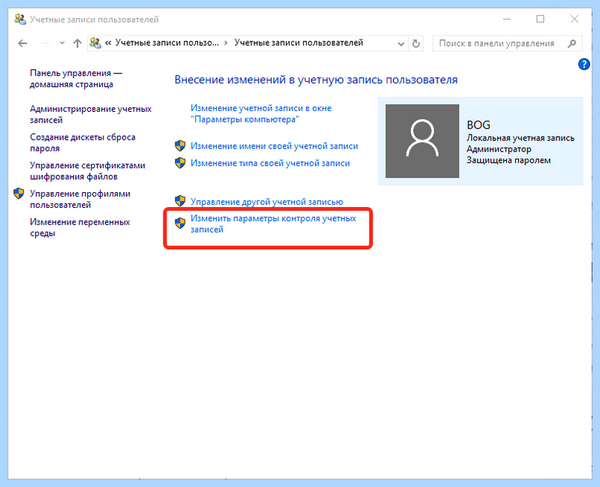Open help with the question mark icon
The height and width of the screenshot is (487, 600).
point(584,64)
